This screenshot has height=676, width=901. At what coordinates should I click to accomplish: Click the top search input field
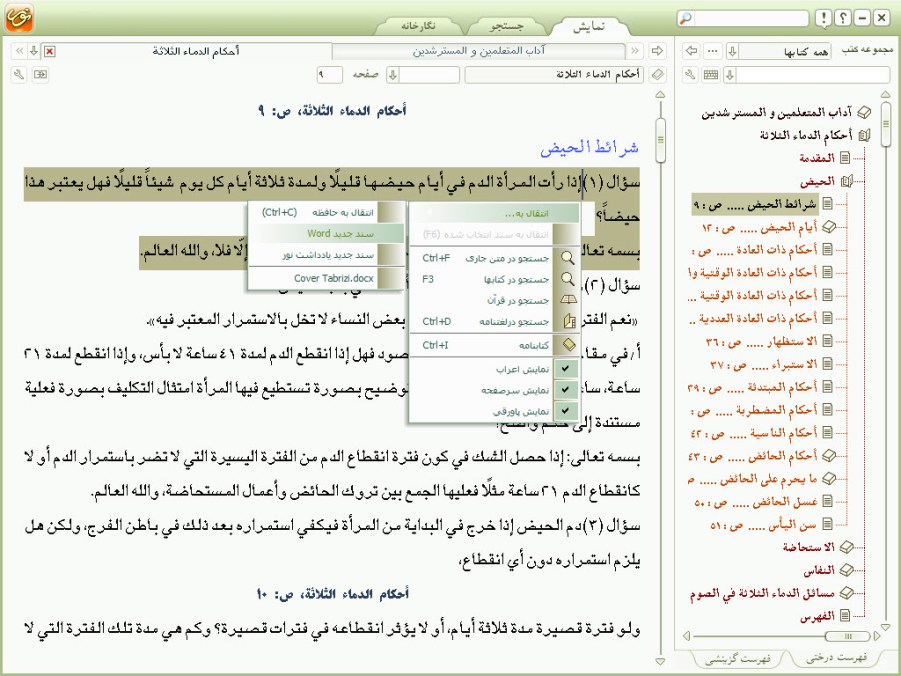[750, 18]
